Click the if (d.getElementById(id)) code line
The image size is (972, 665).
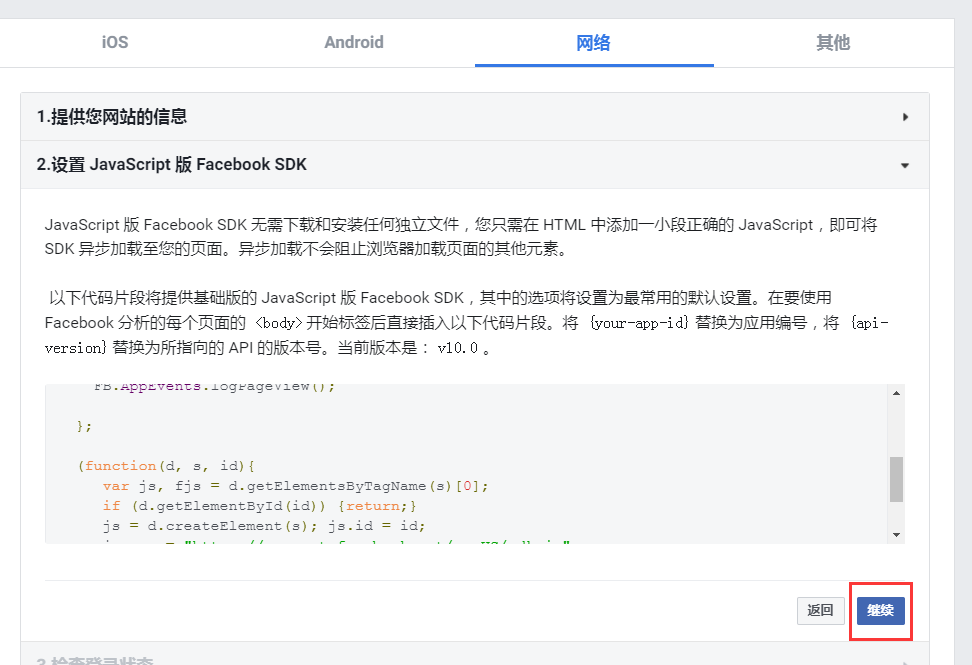pyautogui.click(x=260, y=506)
